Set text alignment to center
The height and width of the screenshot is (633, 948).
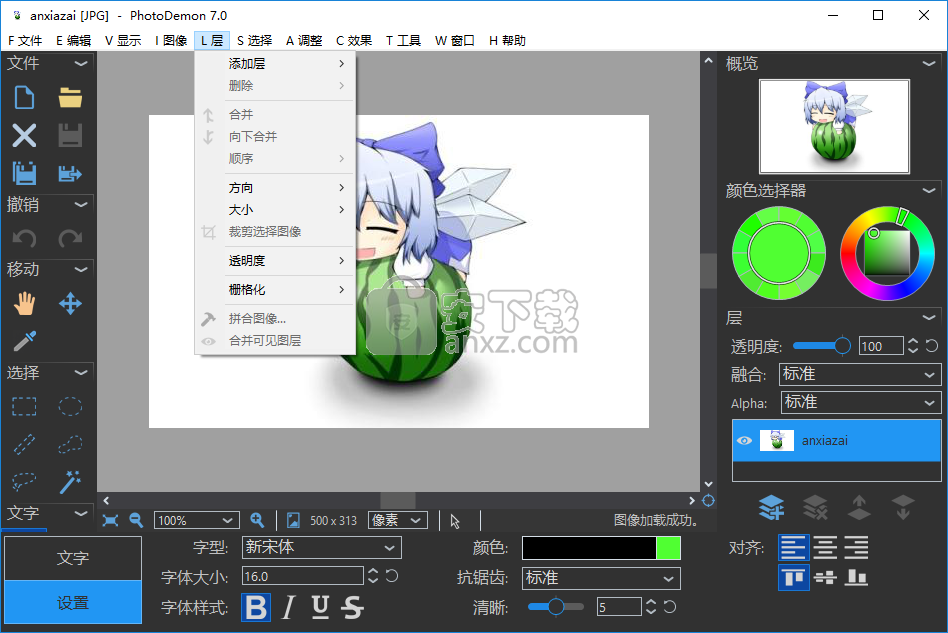[825, 548]
